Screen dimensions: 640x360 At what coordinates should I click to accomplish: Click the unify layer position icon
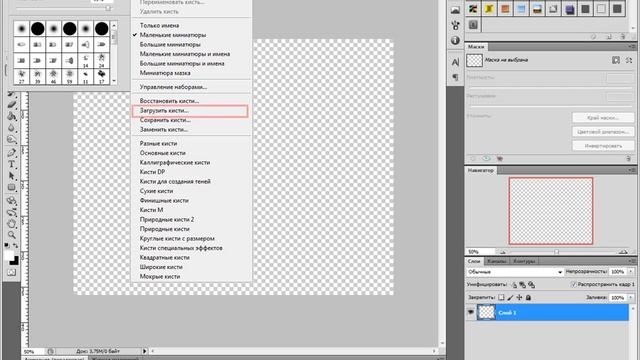(514, 284)
